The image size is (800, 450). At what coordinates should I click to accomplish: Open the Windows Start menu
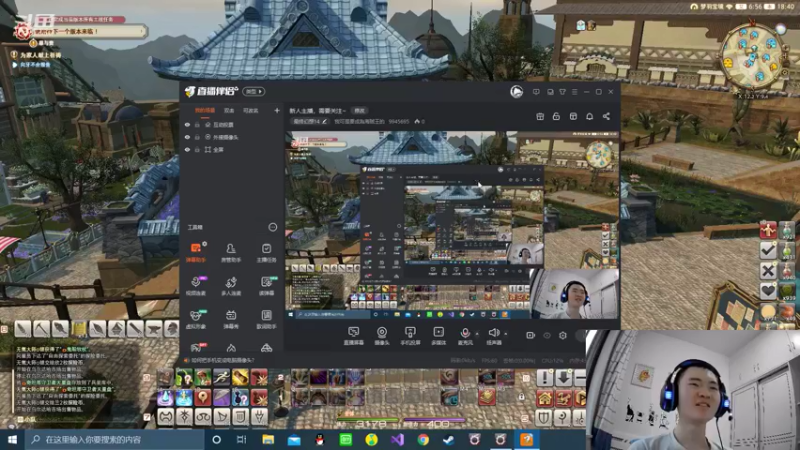[x=12, y=439]
